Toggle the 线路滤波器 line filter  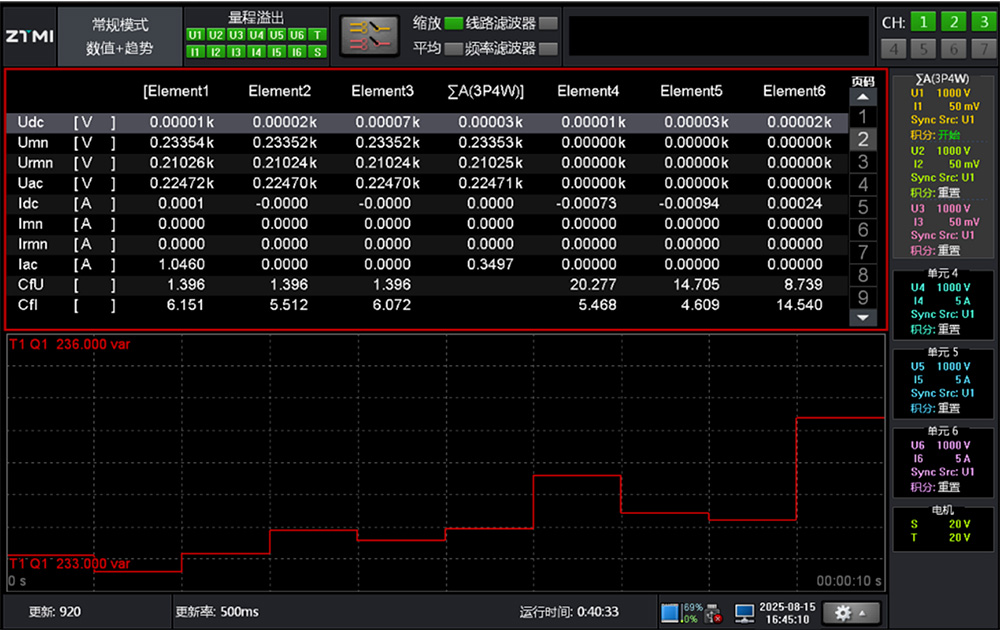(548, 23)
